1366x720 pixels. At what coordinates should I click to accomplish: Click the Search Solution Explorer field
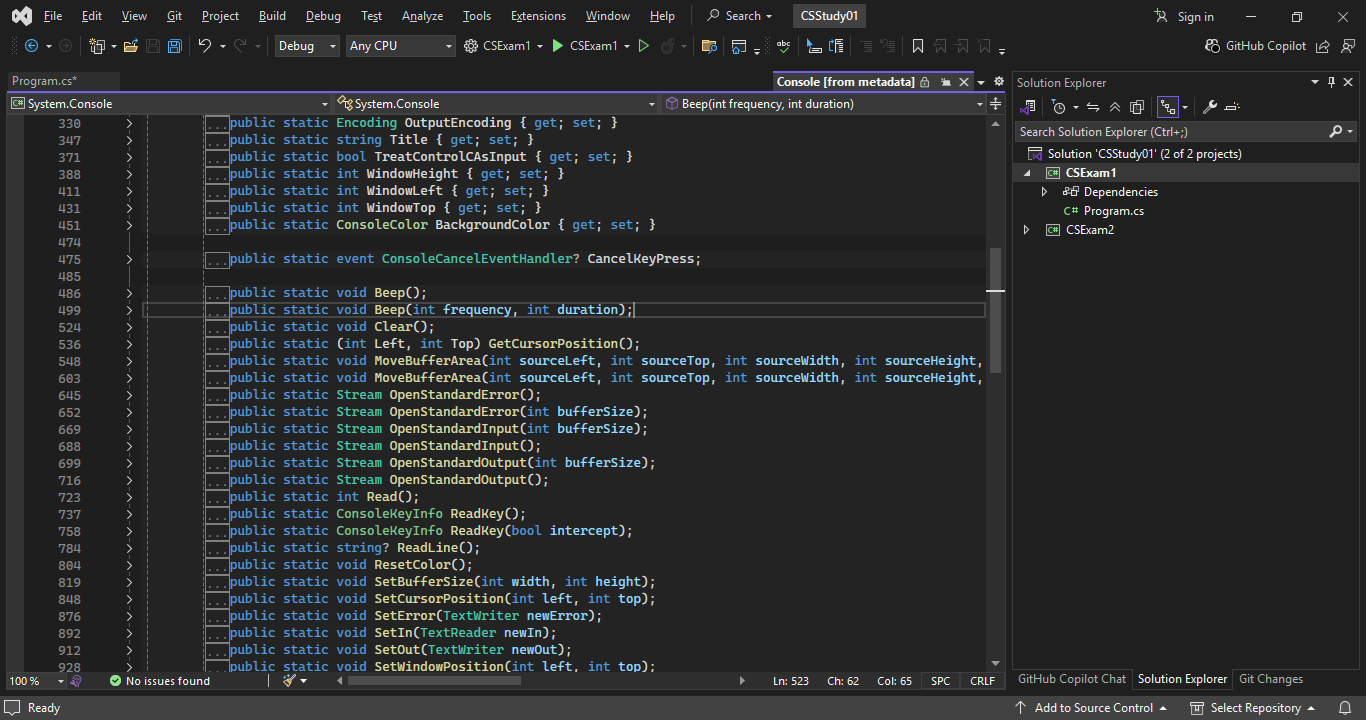(1170, 132)
